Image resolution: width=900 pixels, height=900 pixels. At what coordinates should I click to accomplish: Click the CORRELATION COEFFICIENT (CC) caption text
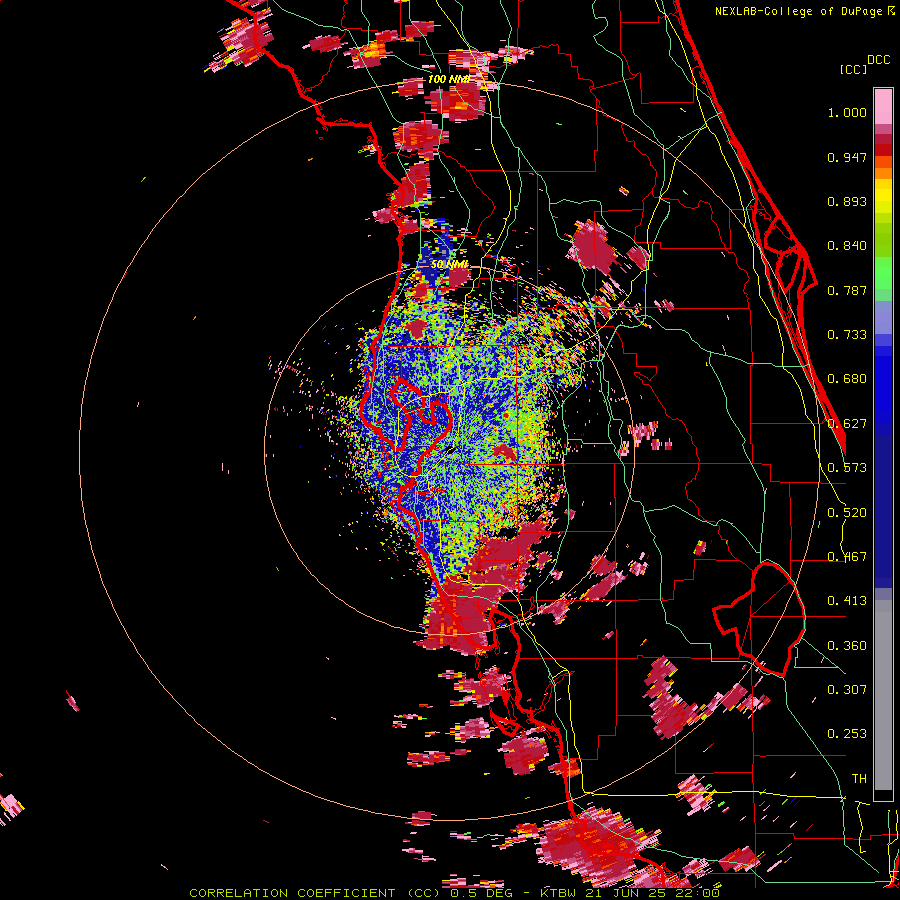point(316,893)
